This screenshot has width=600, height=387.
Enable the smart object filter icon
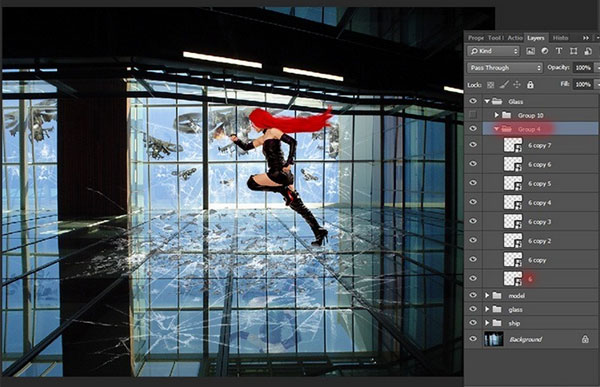pos(588,51)
